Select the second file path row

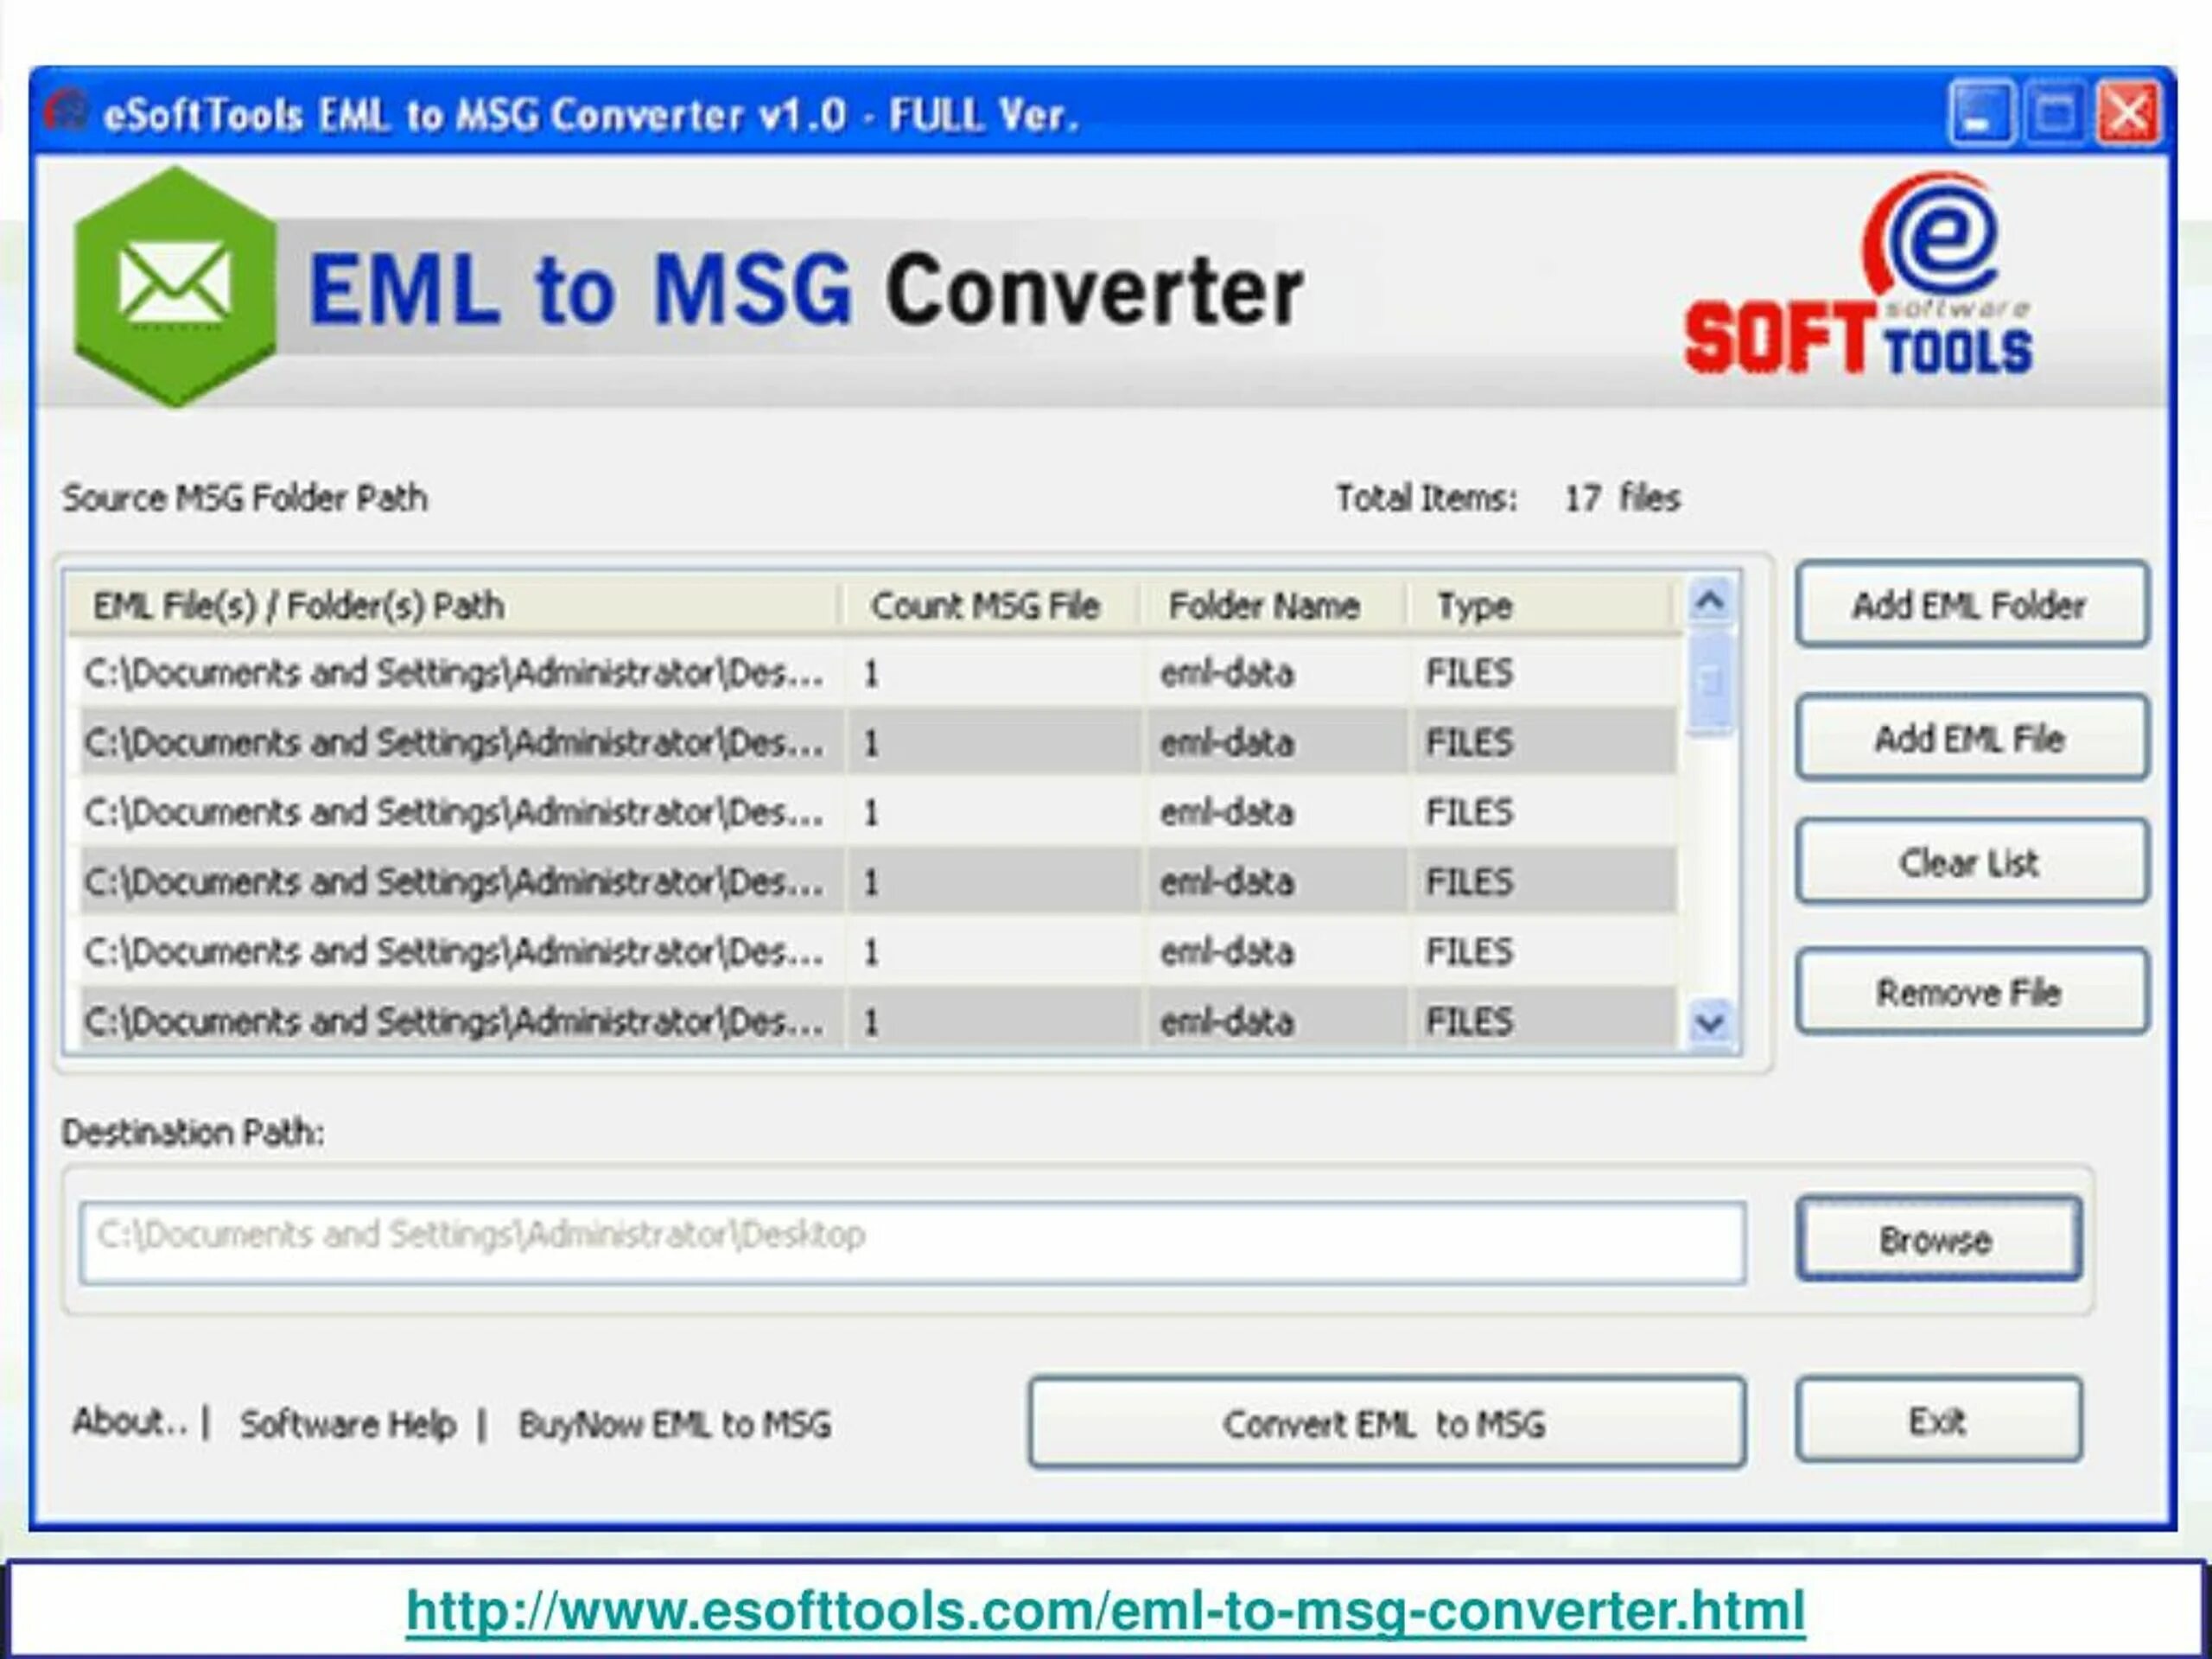coord(878,742)
